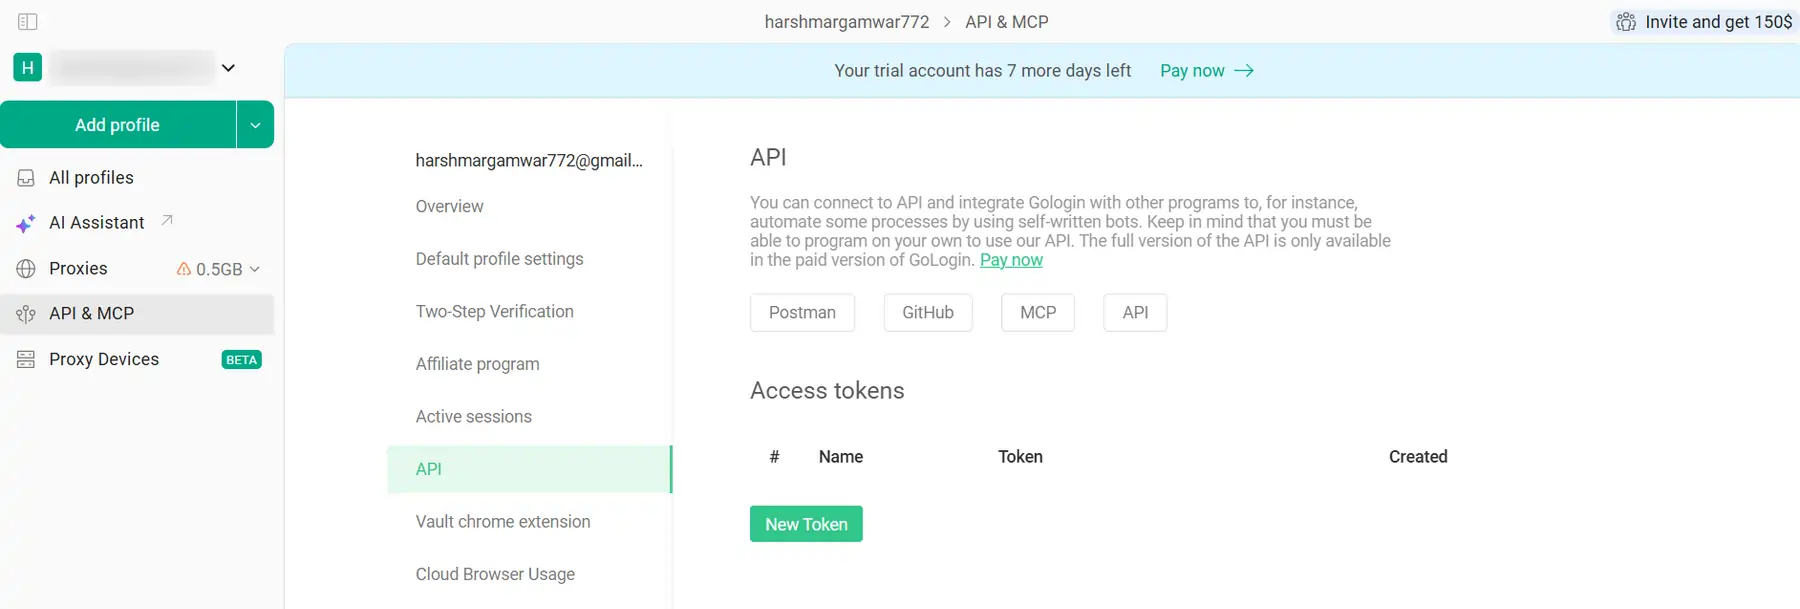This screenshot has width=1800, height=609.
Task: Click the Token column header
Action: (x=1020, y=457)
